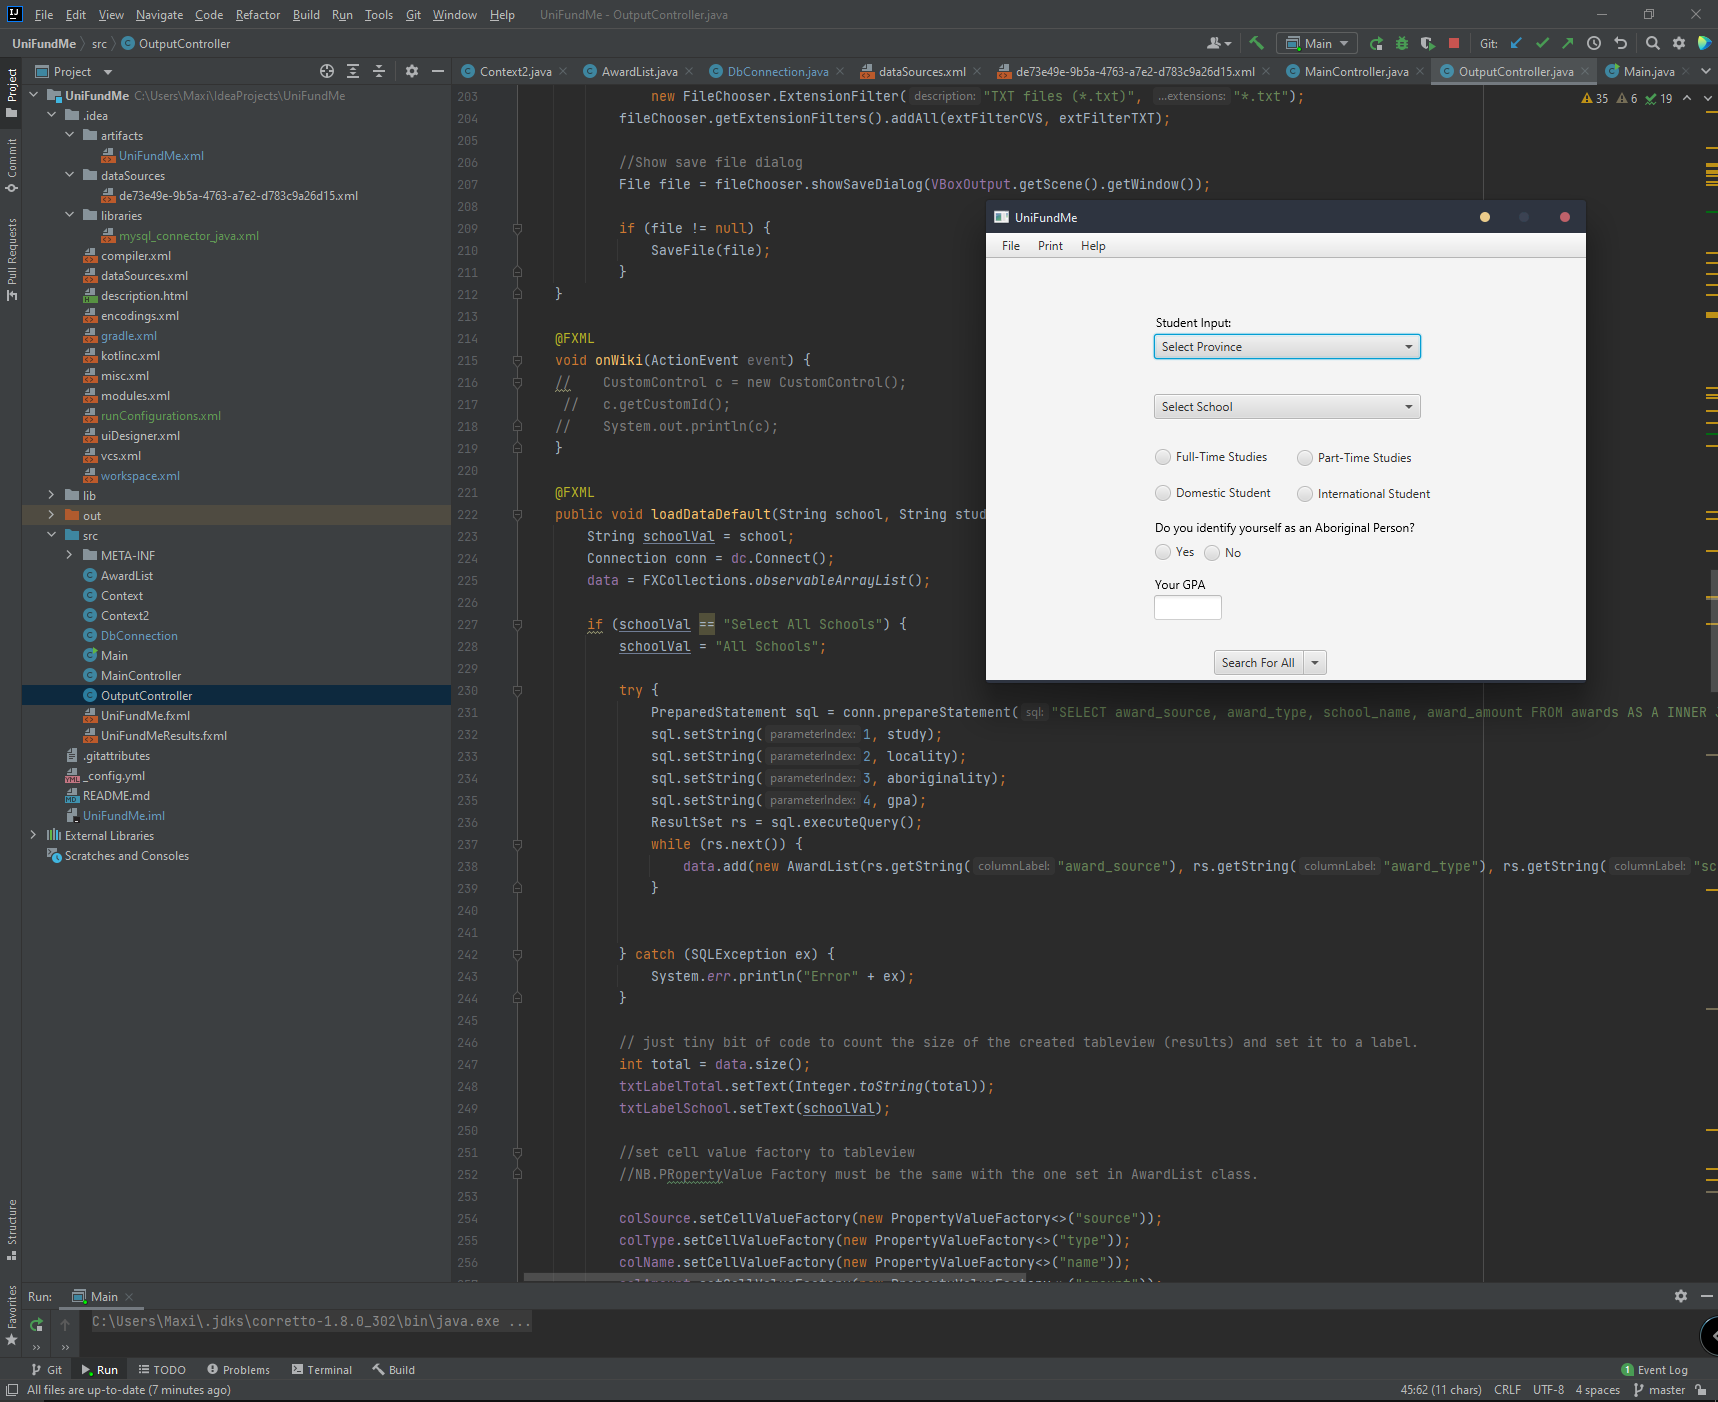Viewport: 1718px width, 1402px height.
Task: Select Yes for Aboriginal Person question
Action: point(1163,552)
